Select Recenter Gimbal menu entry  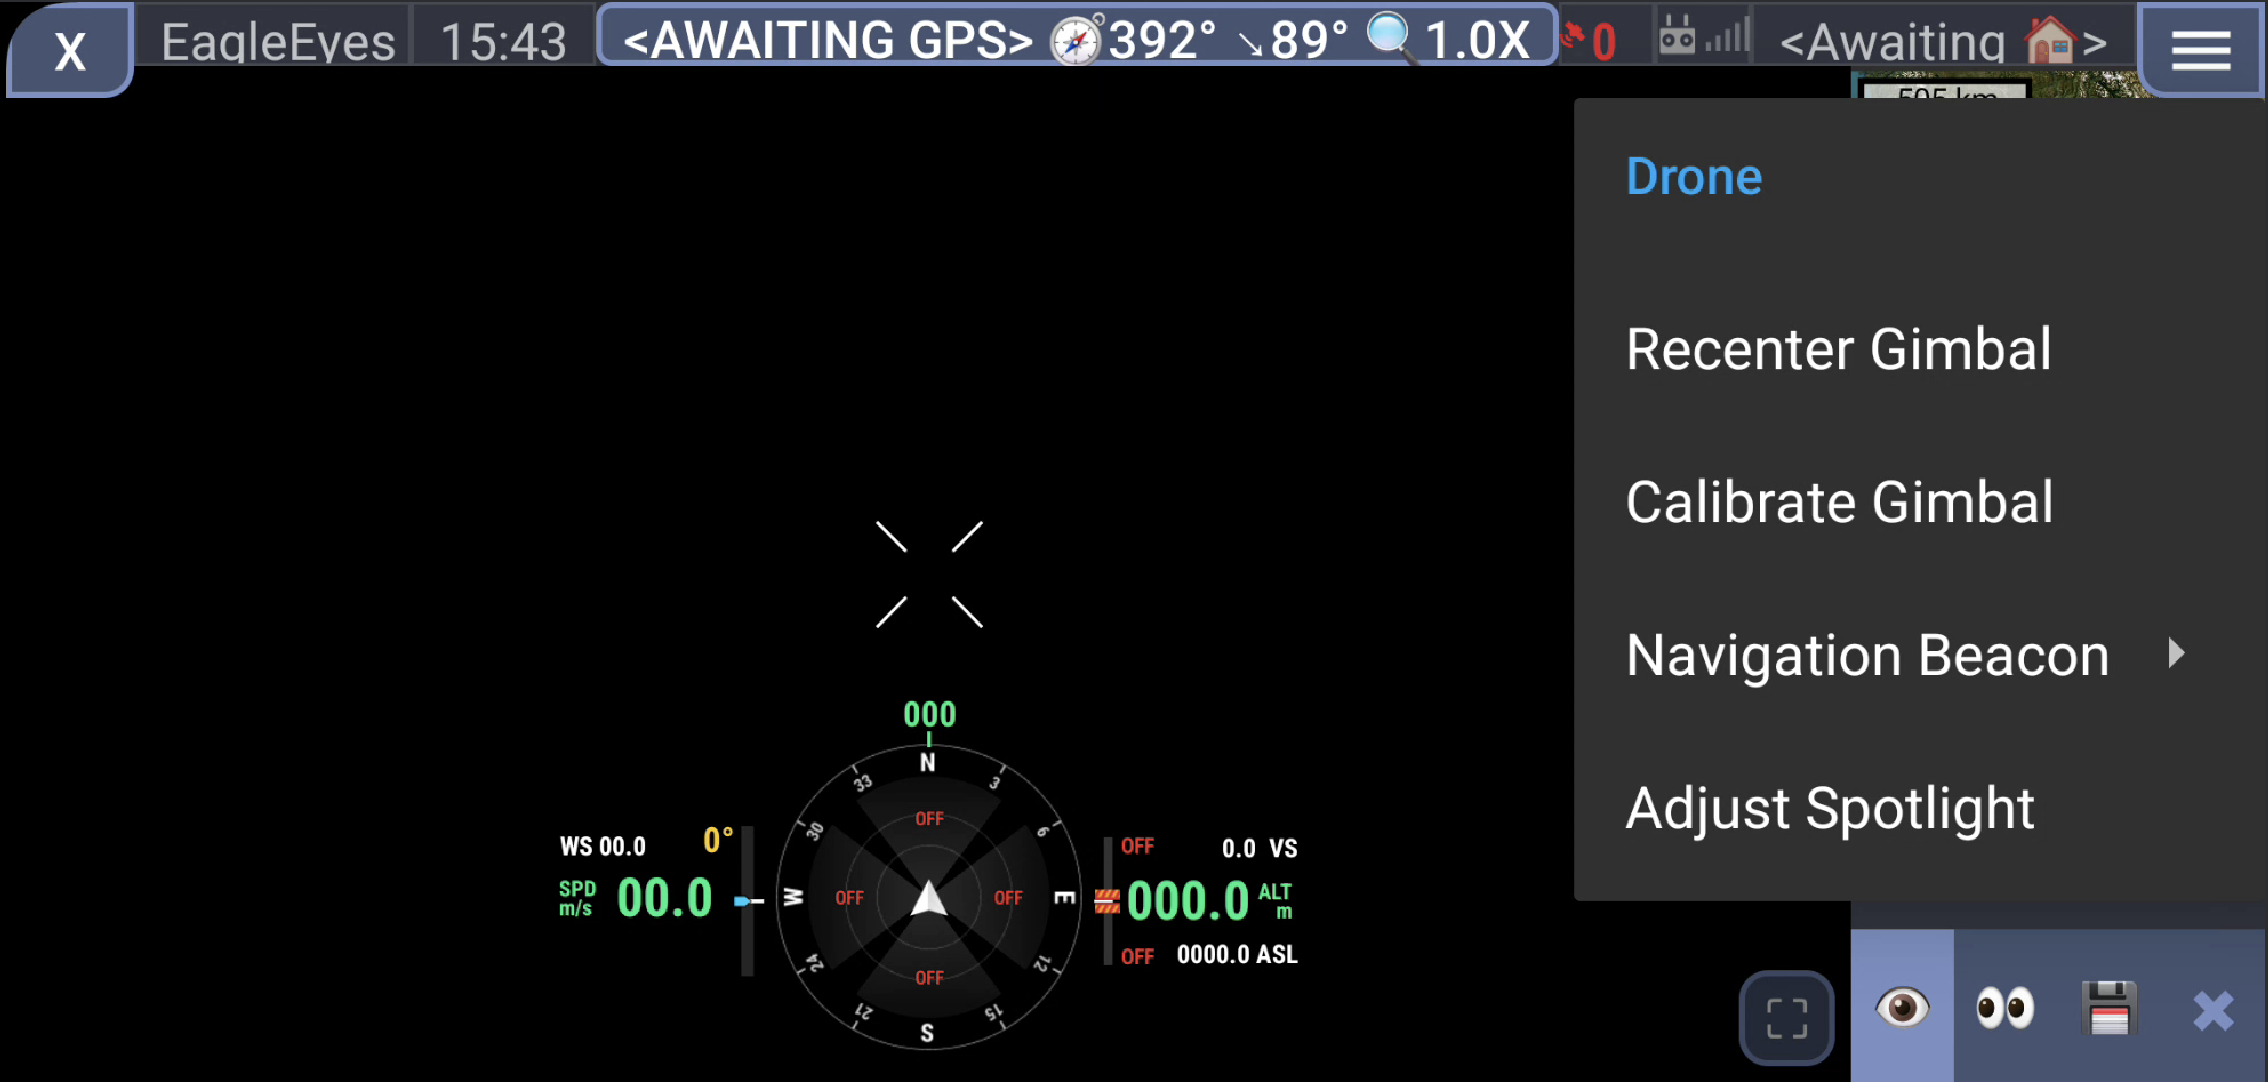pyautogui.click(x=1838, y=350)
